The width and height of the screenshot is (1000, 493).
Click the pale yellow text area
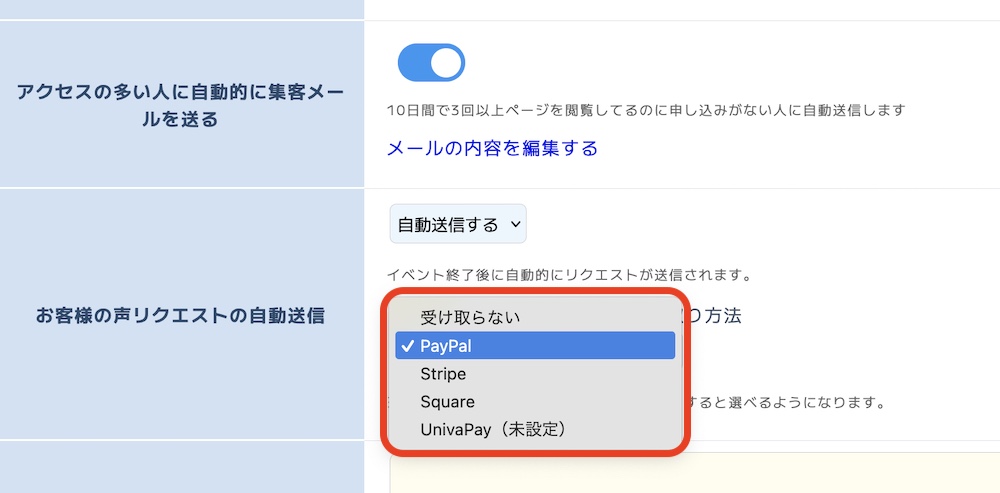coord(700,474)
